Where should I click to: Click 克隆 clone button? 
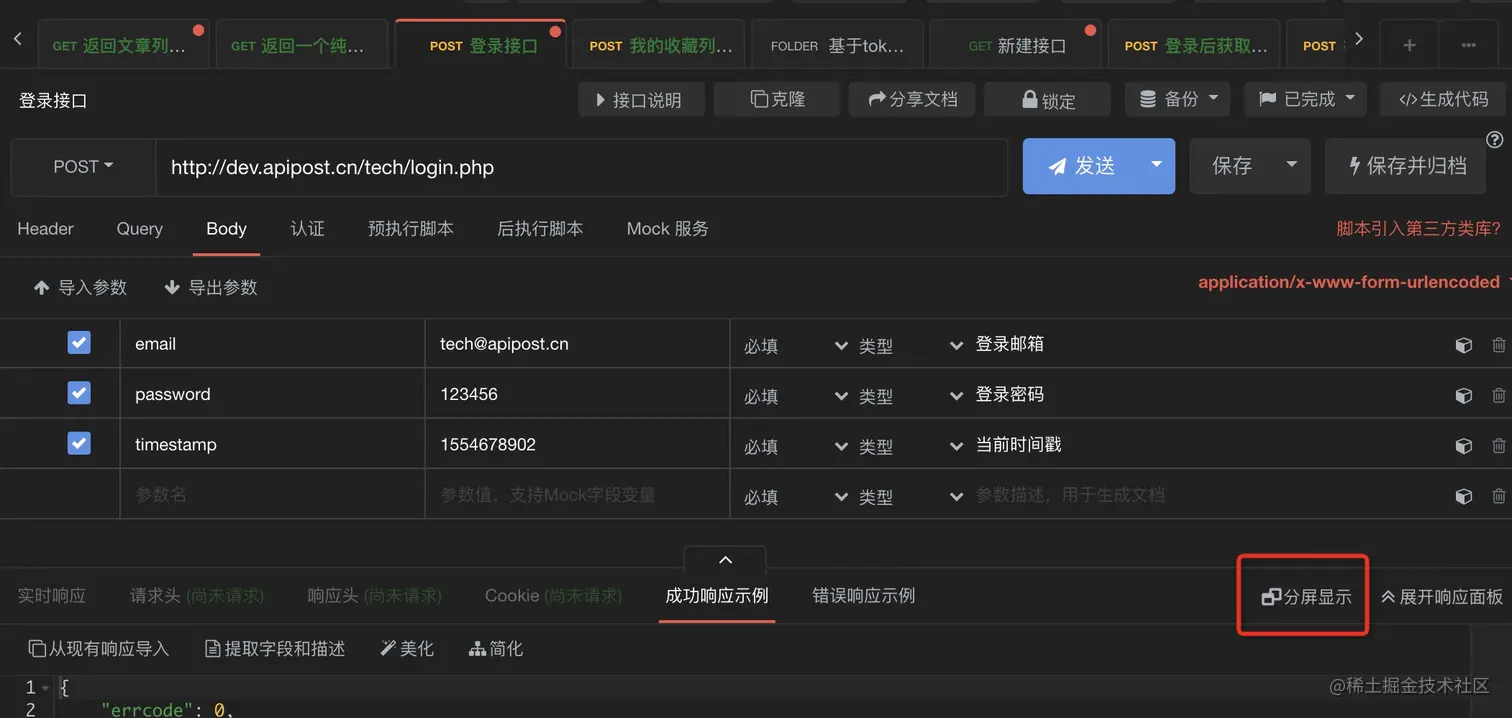pos(778,99)
